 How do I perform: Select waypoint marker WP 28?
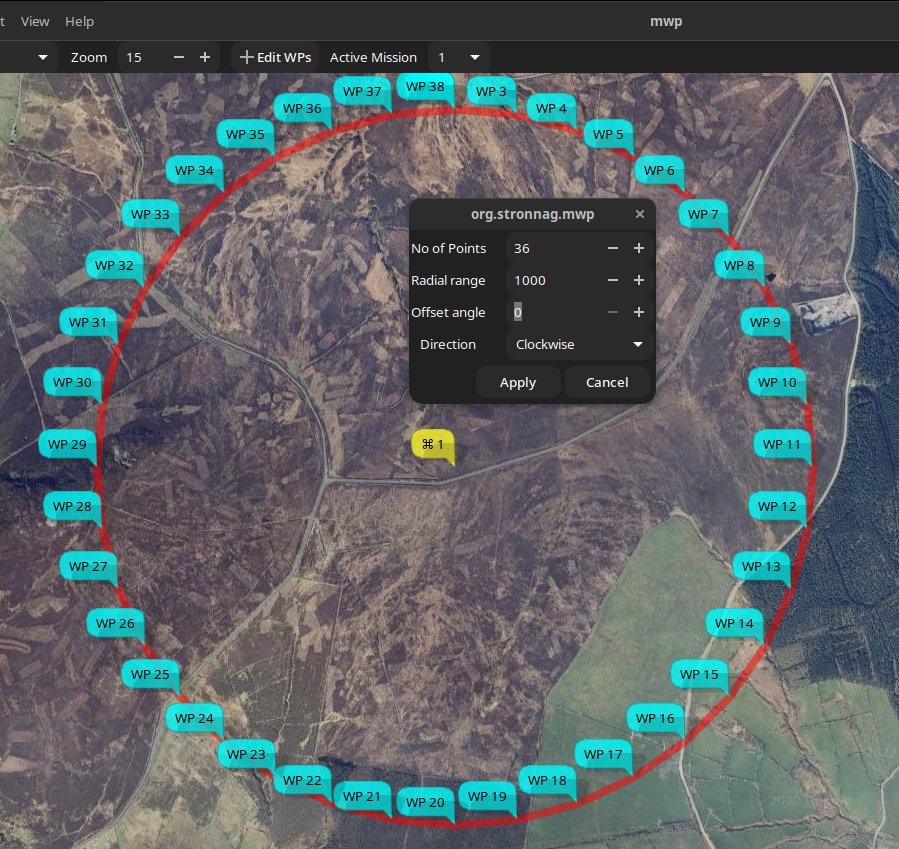tap(72, 507)
